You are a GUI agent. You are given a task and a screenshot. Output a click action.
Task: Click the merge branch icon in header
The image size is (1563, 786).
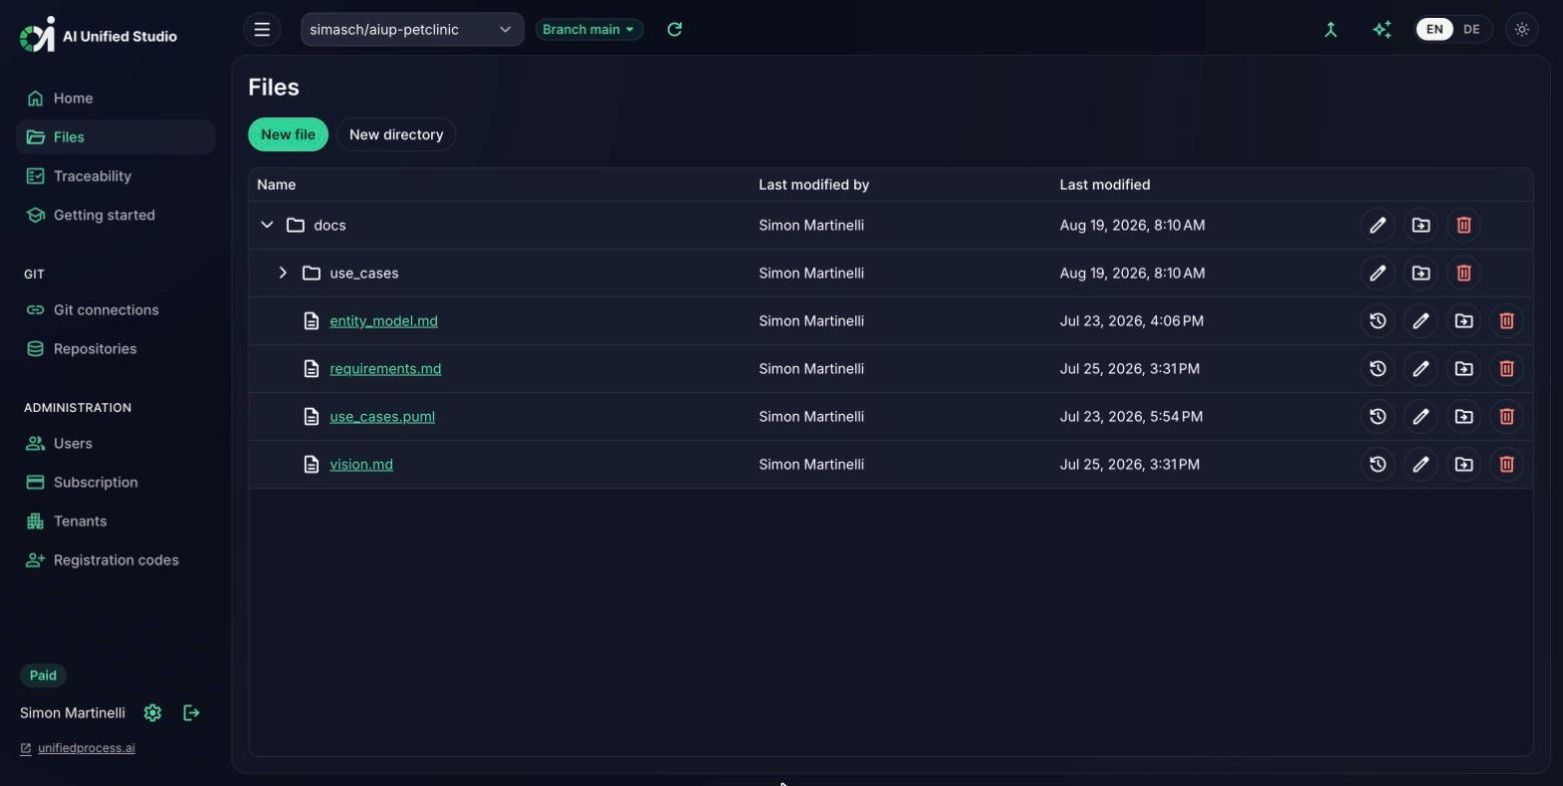(x=1330, y=30)
